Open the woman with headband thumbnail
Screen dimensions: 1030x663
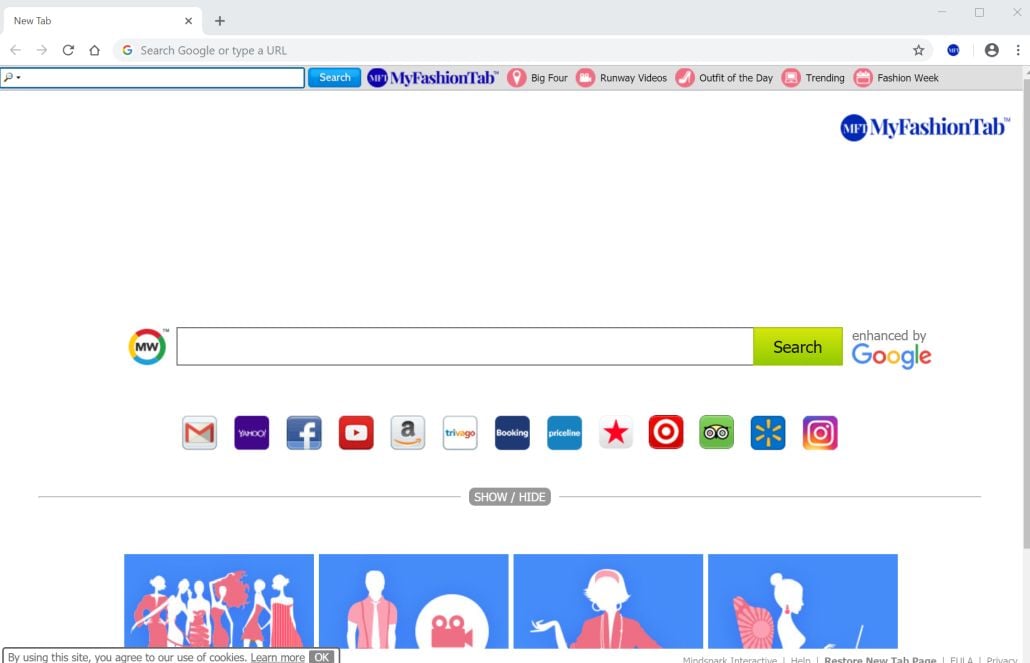[608, 601]
